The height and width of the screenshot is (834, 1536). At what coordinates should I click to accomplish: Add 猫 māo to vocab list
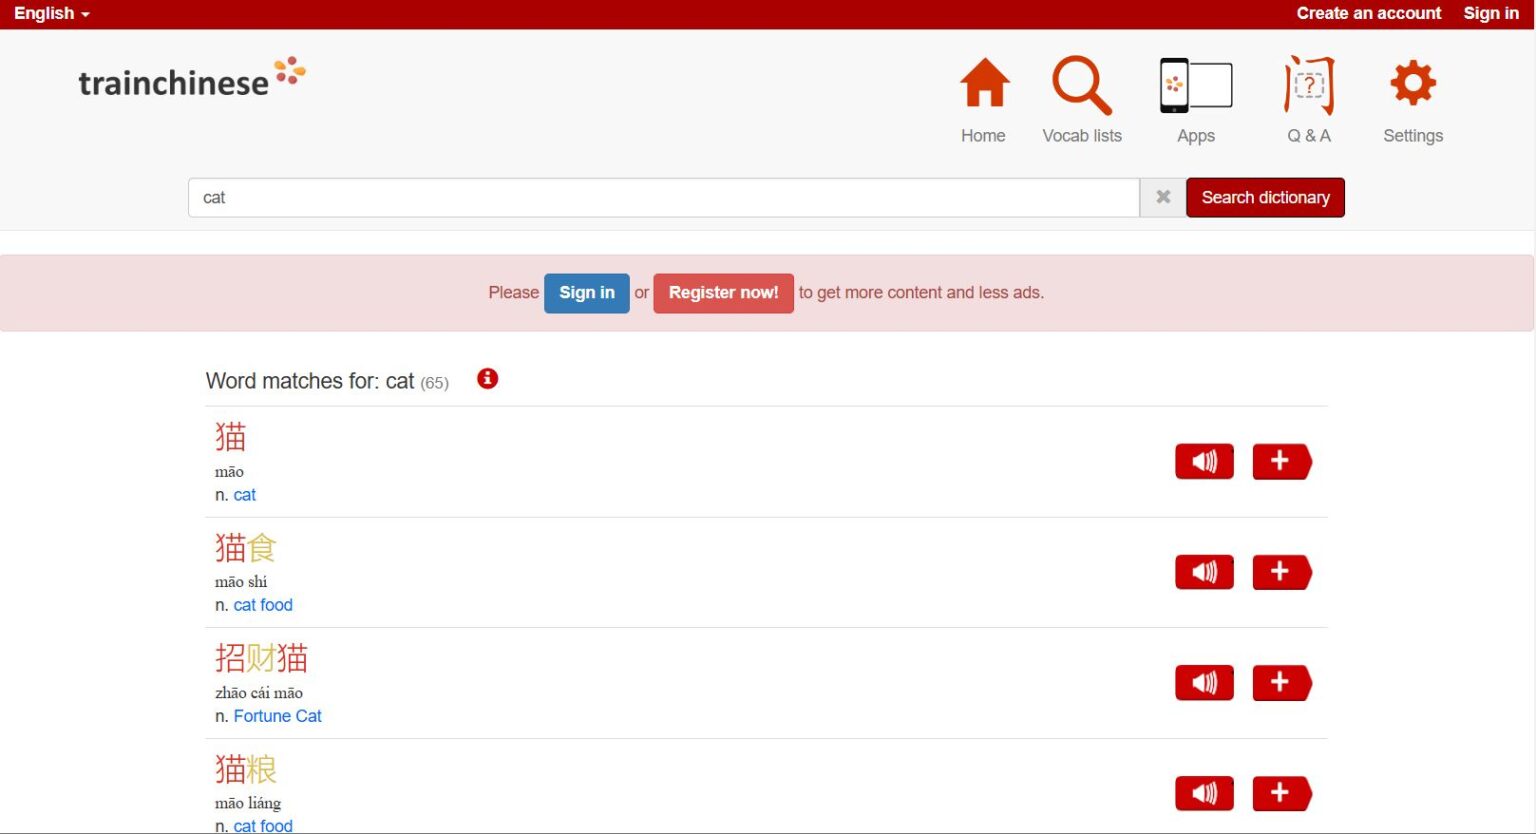click(1280, 461)
